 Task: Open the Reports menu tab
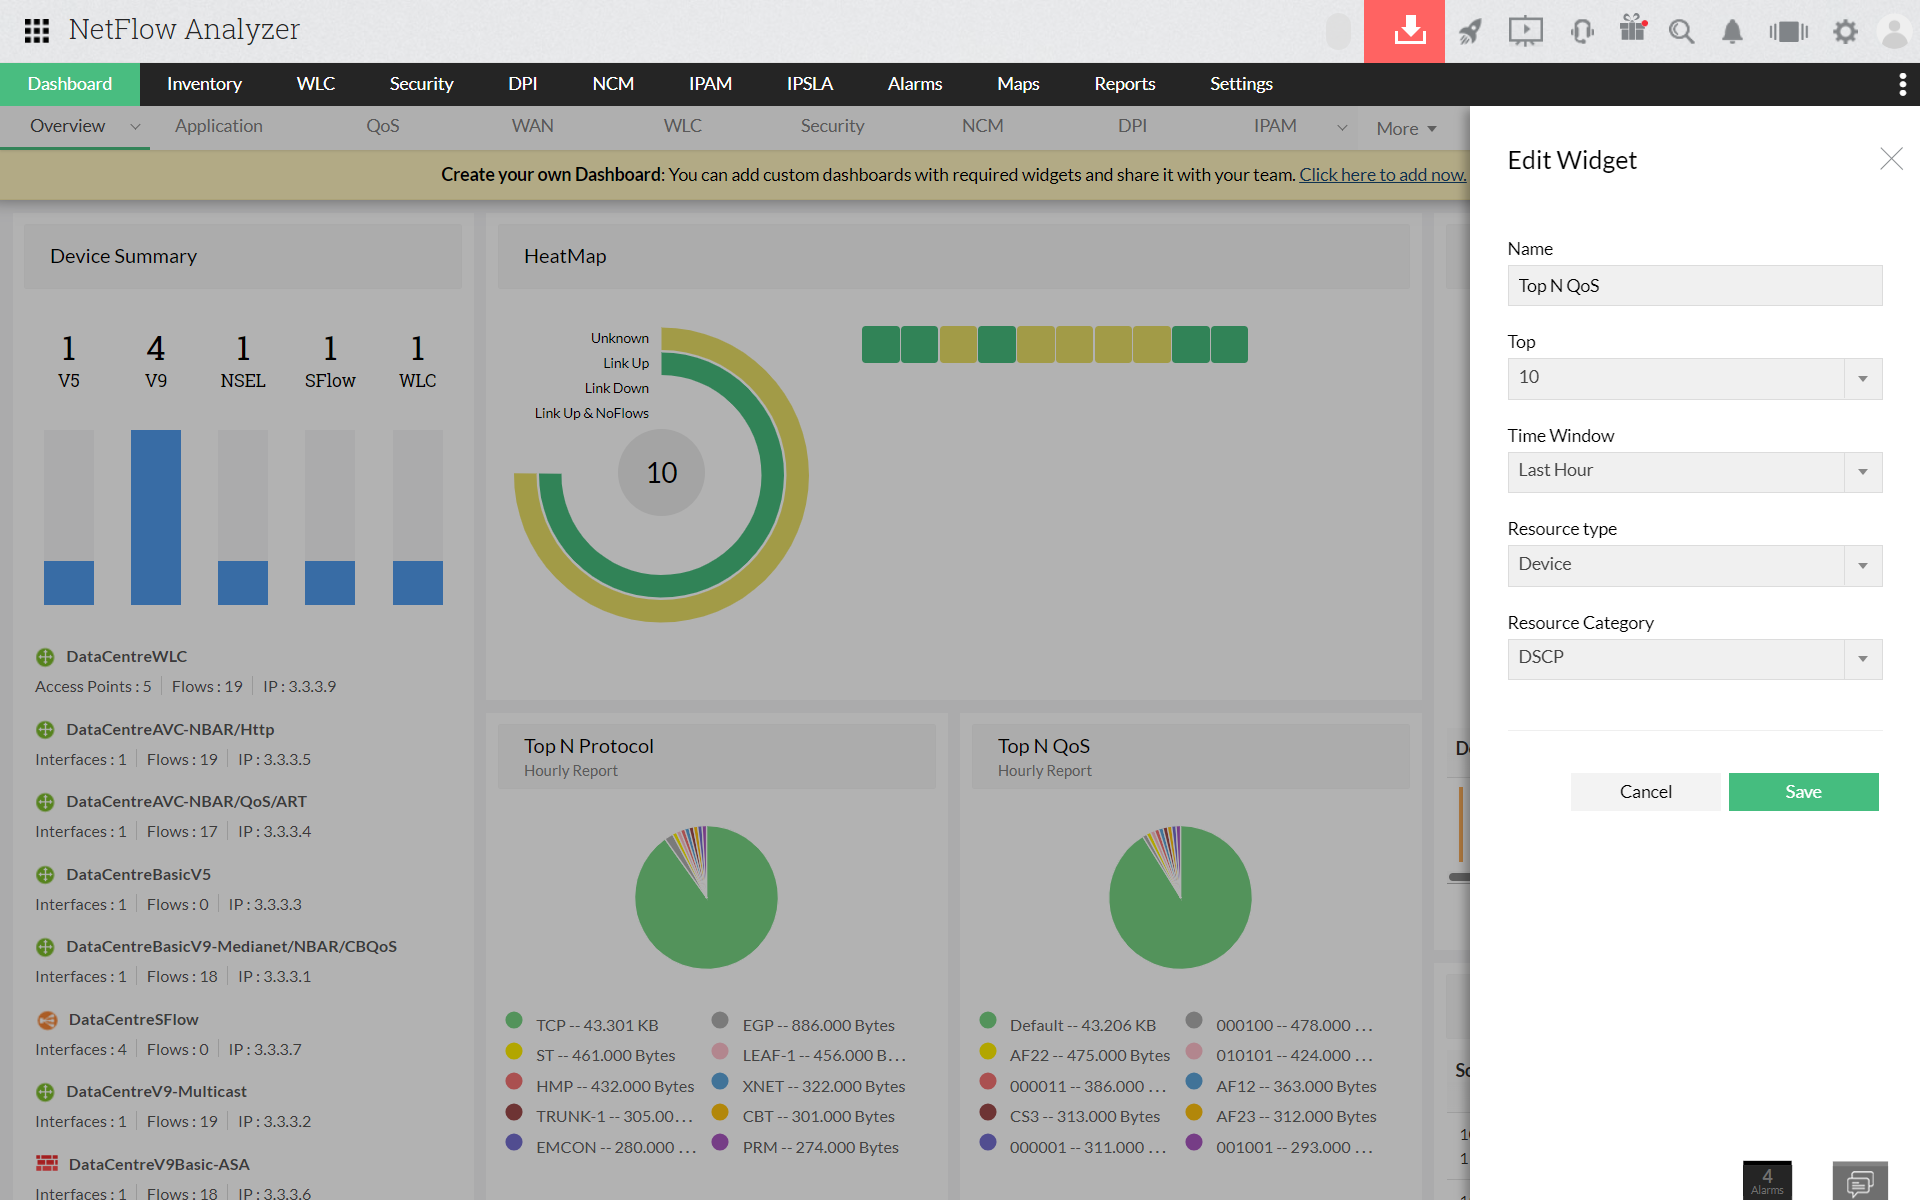1124,84
